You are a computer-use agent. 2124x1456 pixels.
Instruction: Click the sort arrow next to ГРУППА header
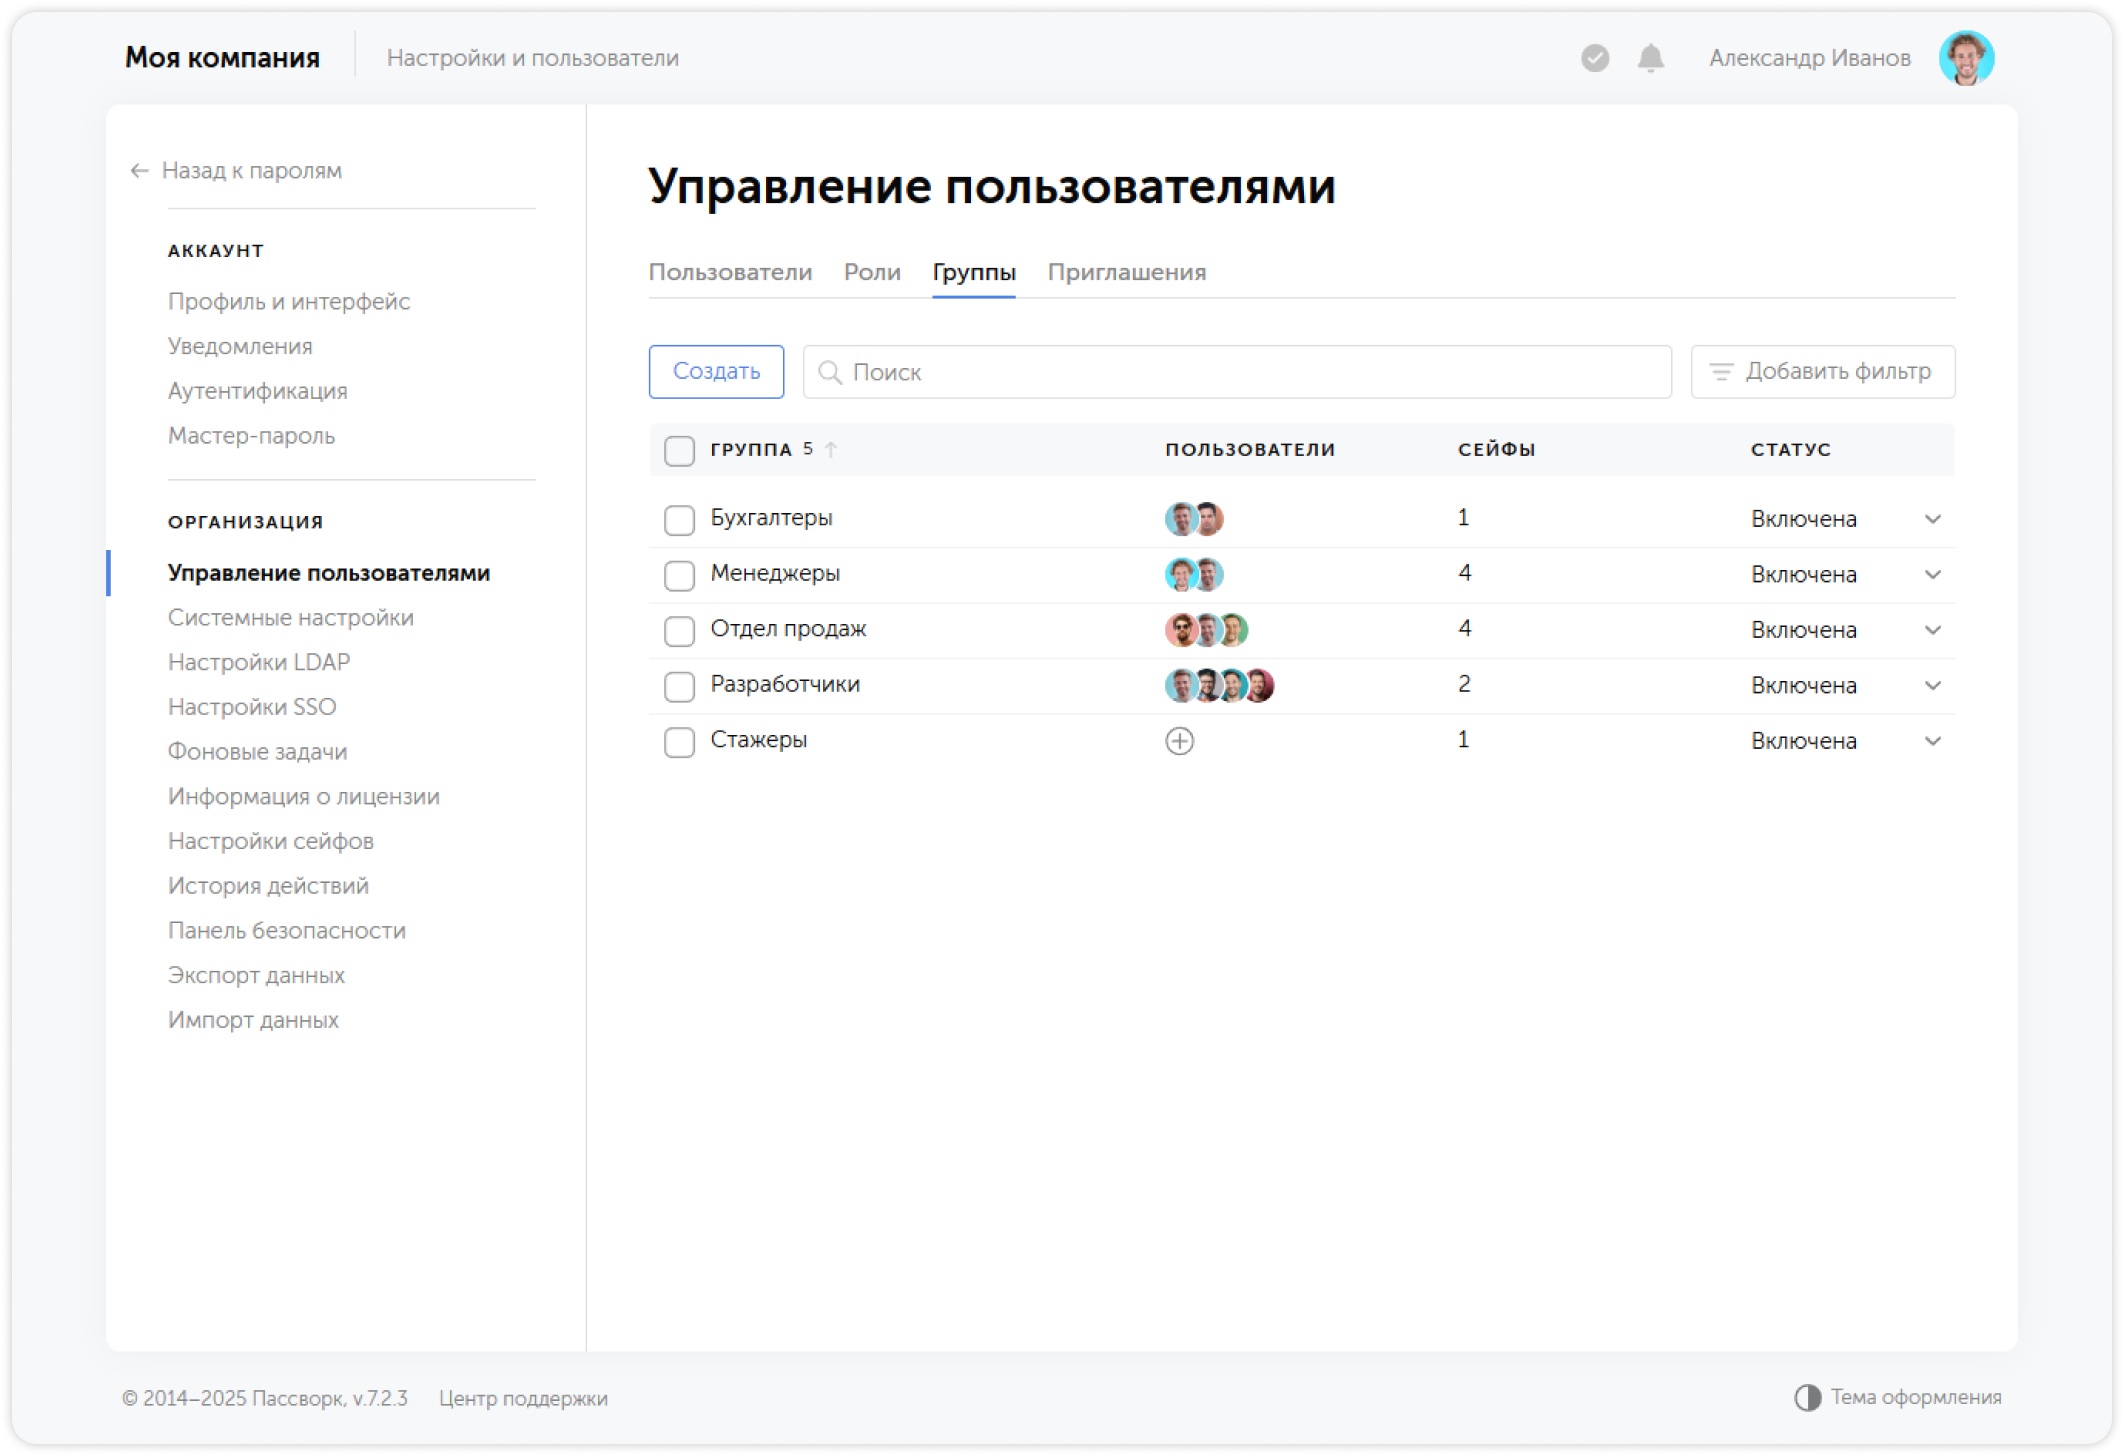coord(830,450)
